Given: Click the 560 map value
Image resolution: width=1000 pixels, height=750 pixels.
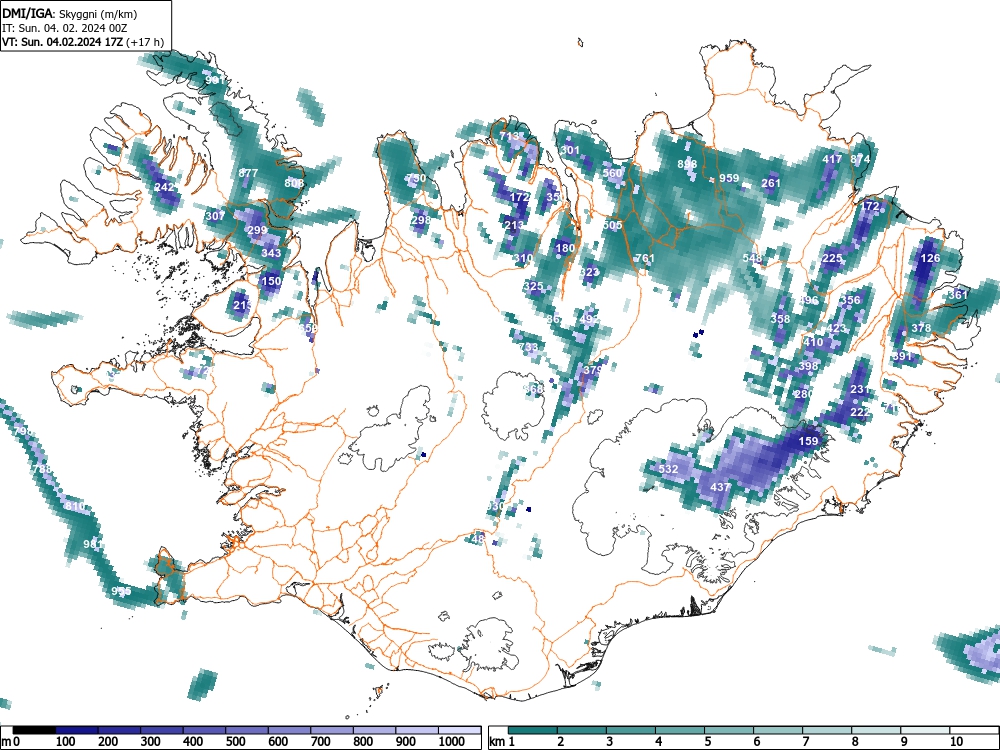Looking at the screenshot, I should click(612, 173).
